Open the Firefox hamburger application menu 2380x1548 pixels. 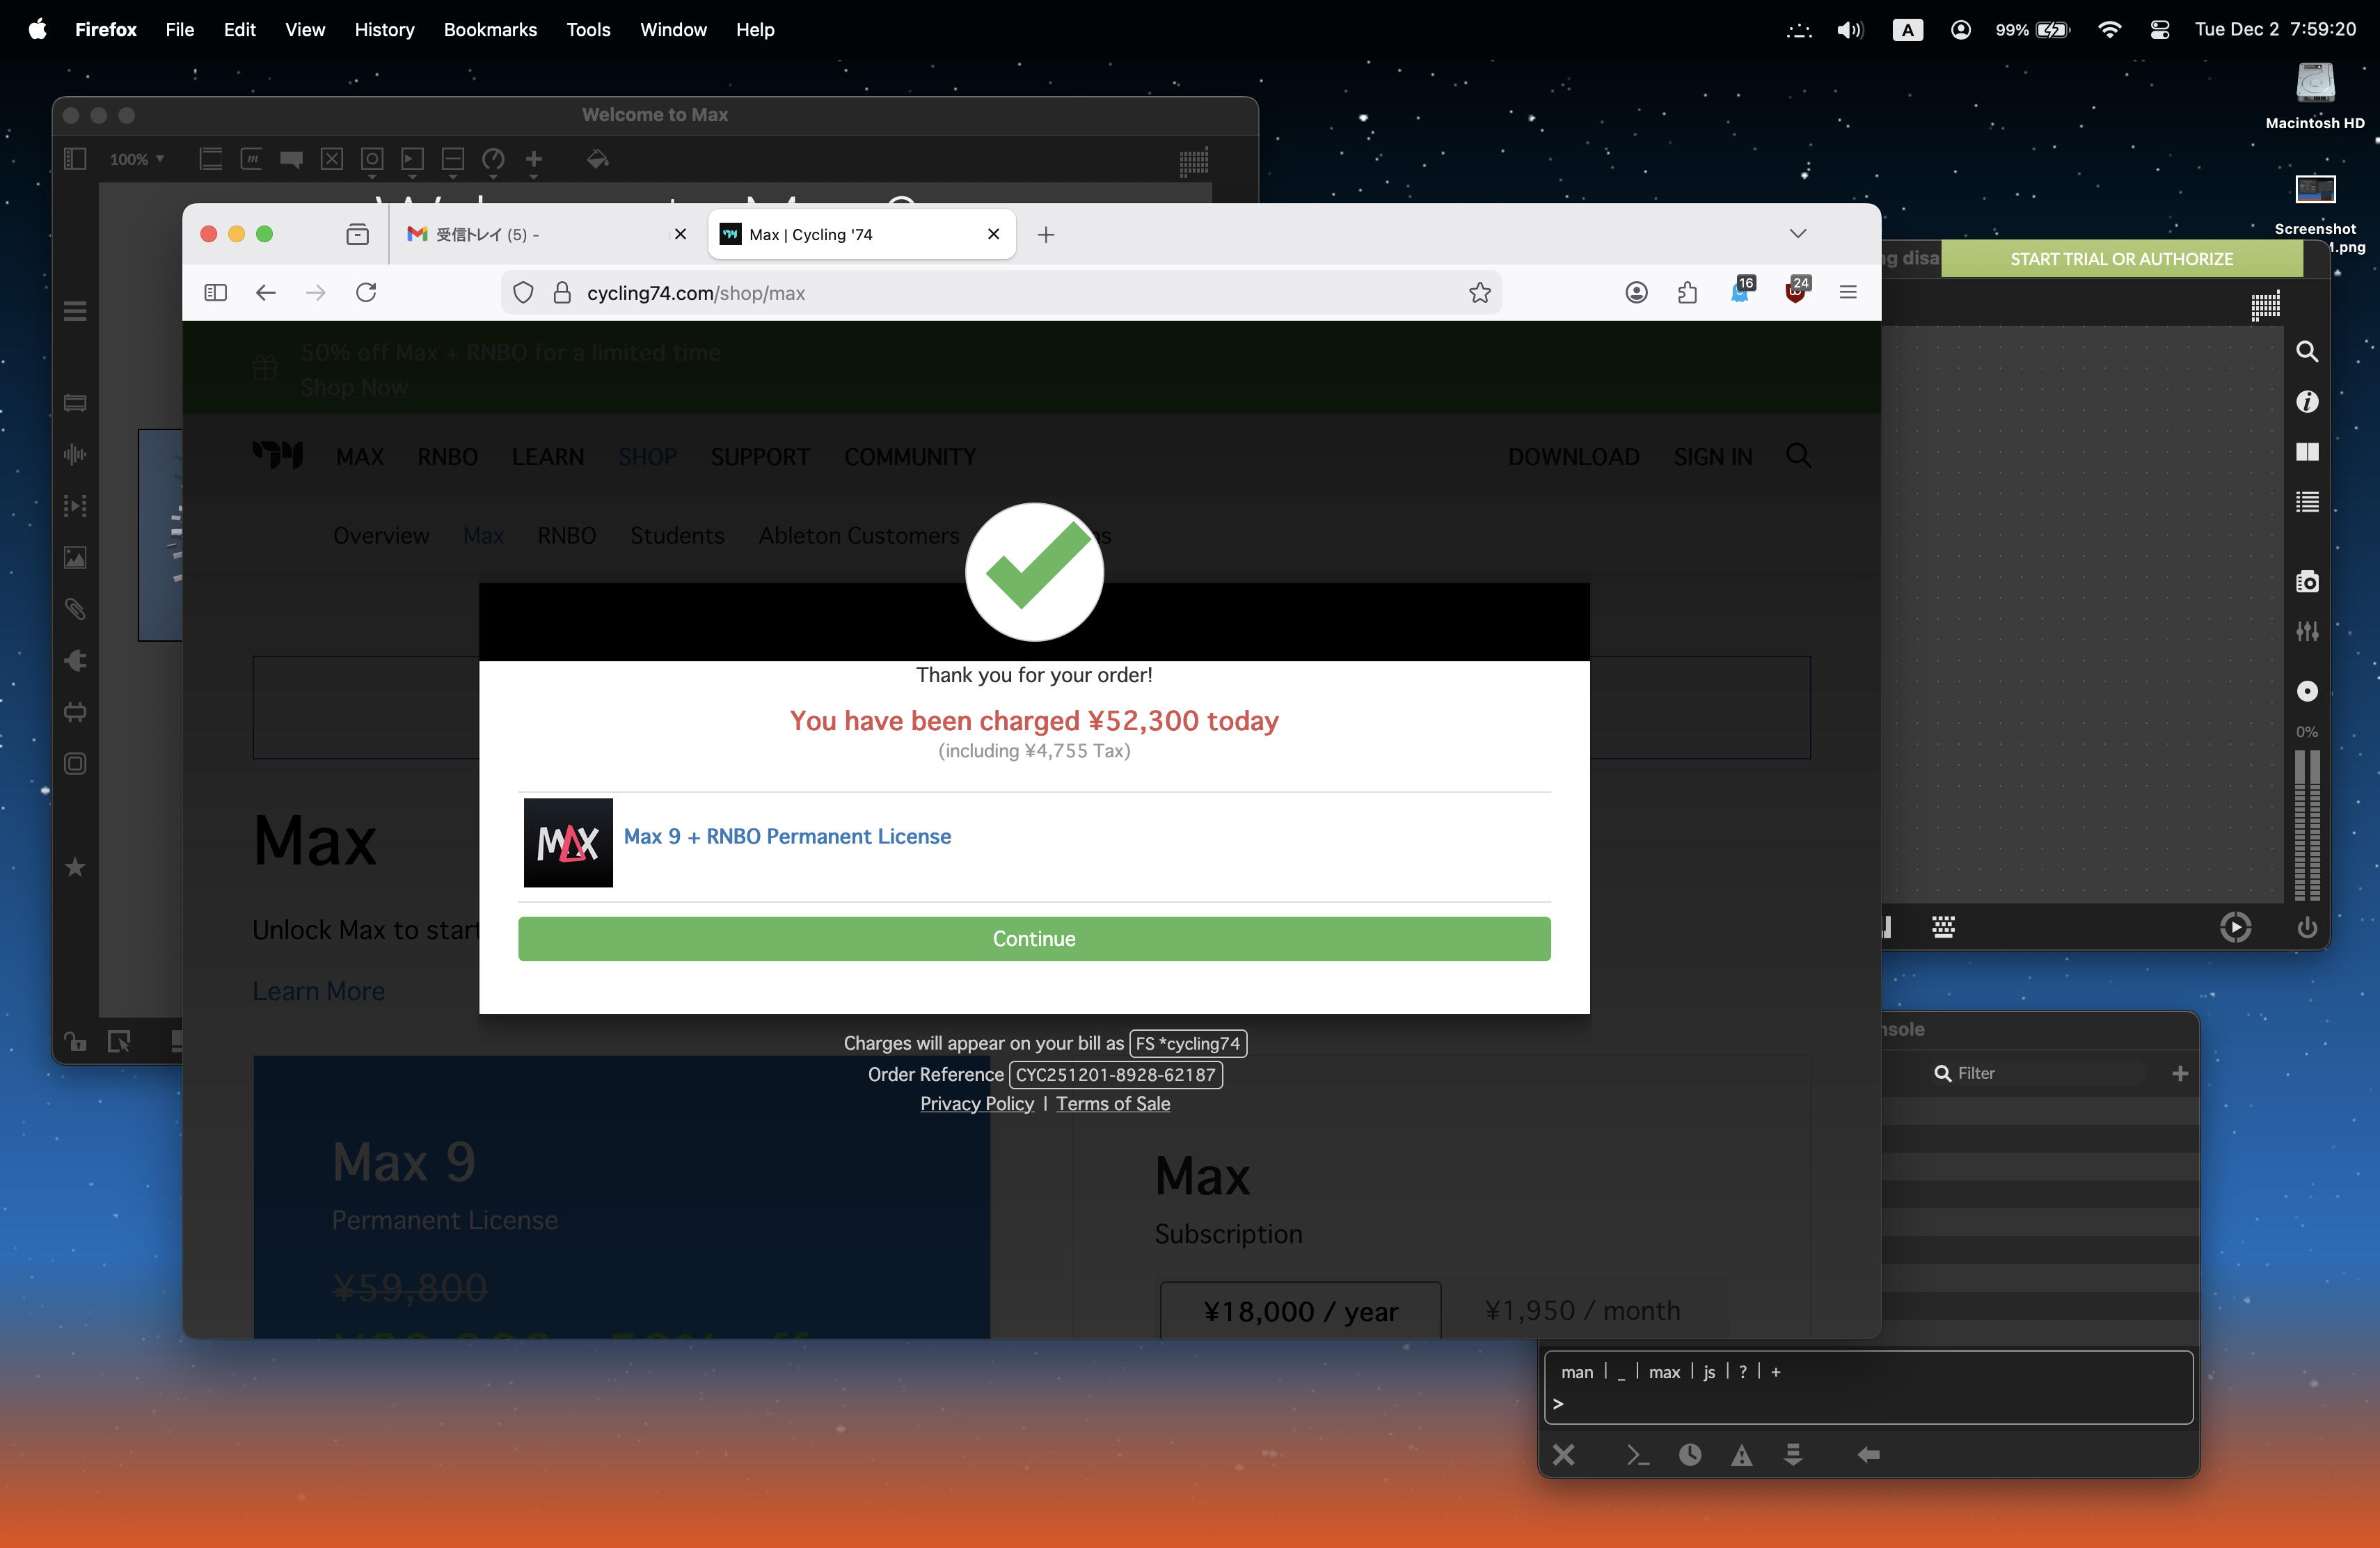(1847, 292)
